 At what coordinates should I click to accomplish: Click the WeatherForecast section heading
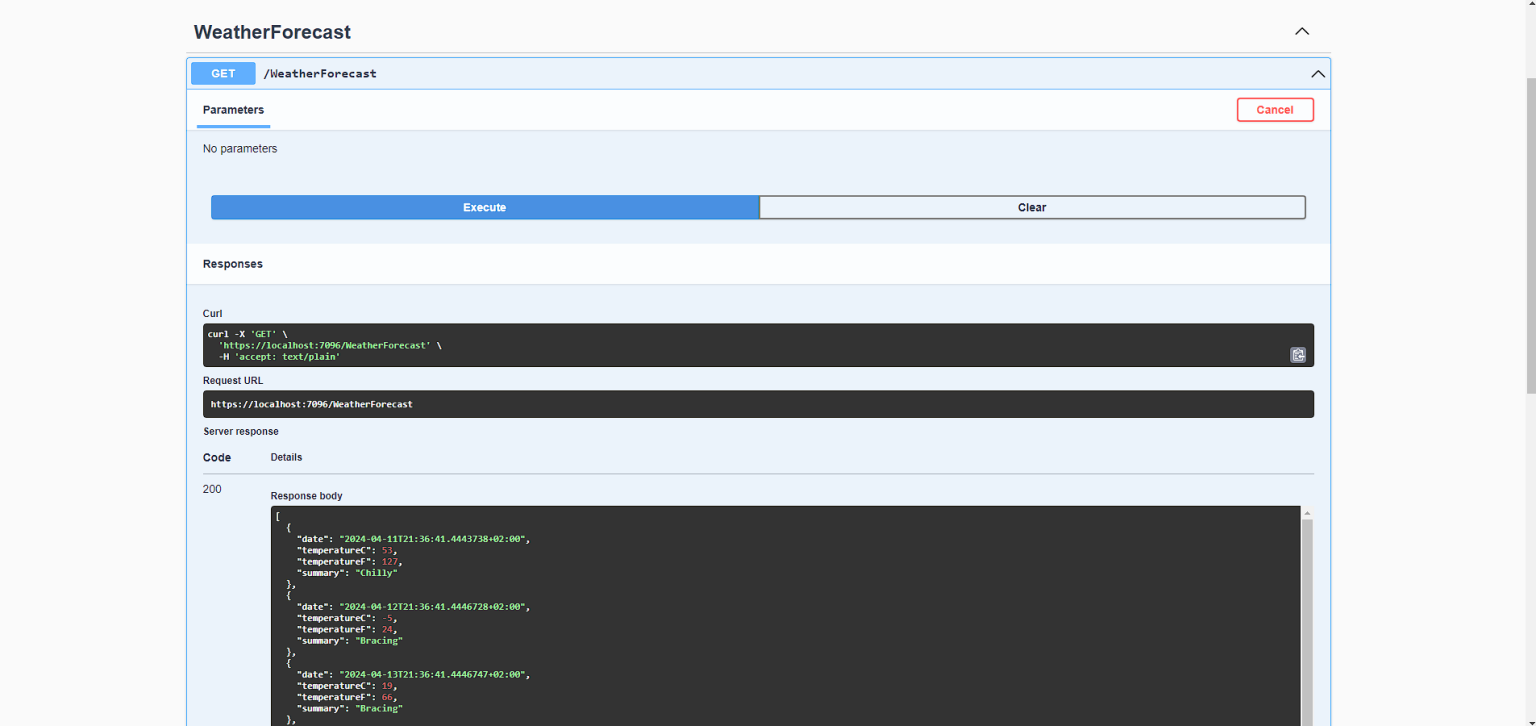[272, 32]
